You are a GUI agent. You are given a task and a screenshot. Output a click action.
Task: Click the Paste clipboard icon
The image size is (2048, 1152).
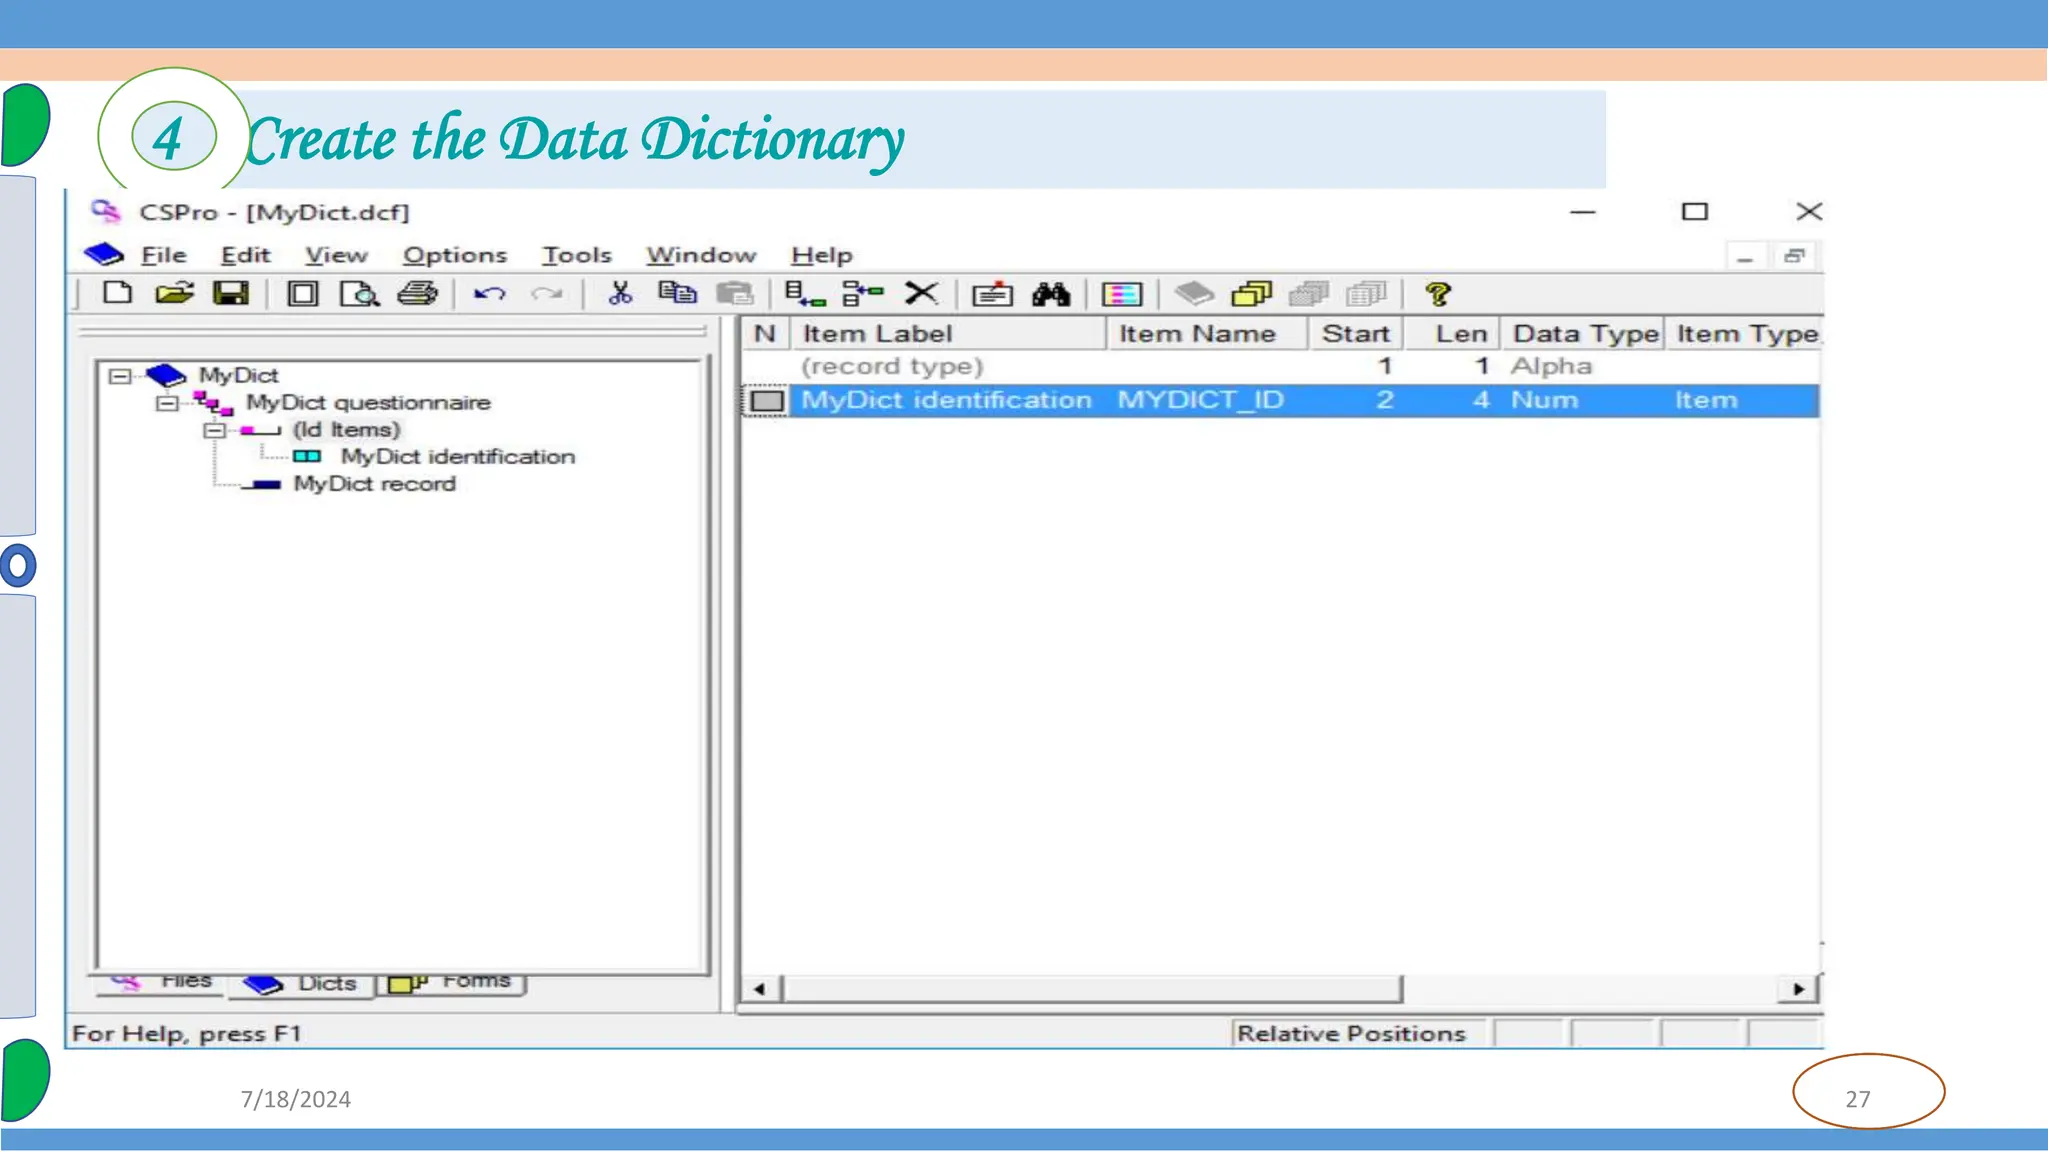(735, 293)
